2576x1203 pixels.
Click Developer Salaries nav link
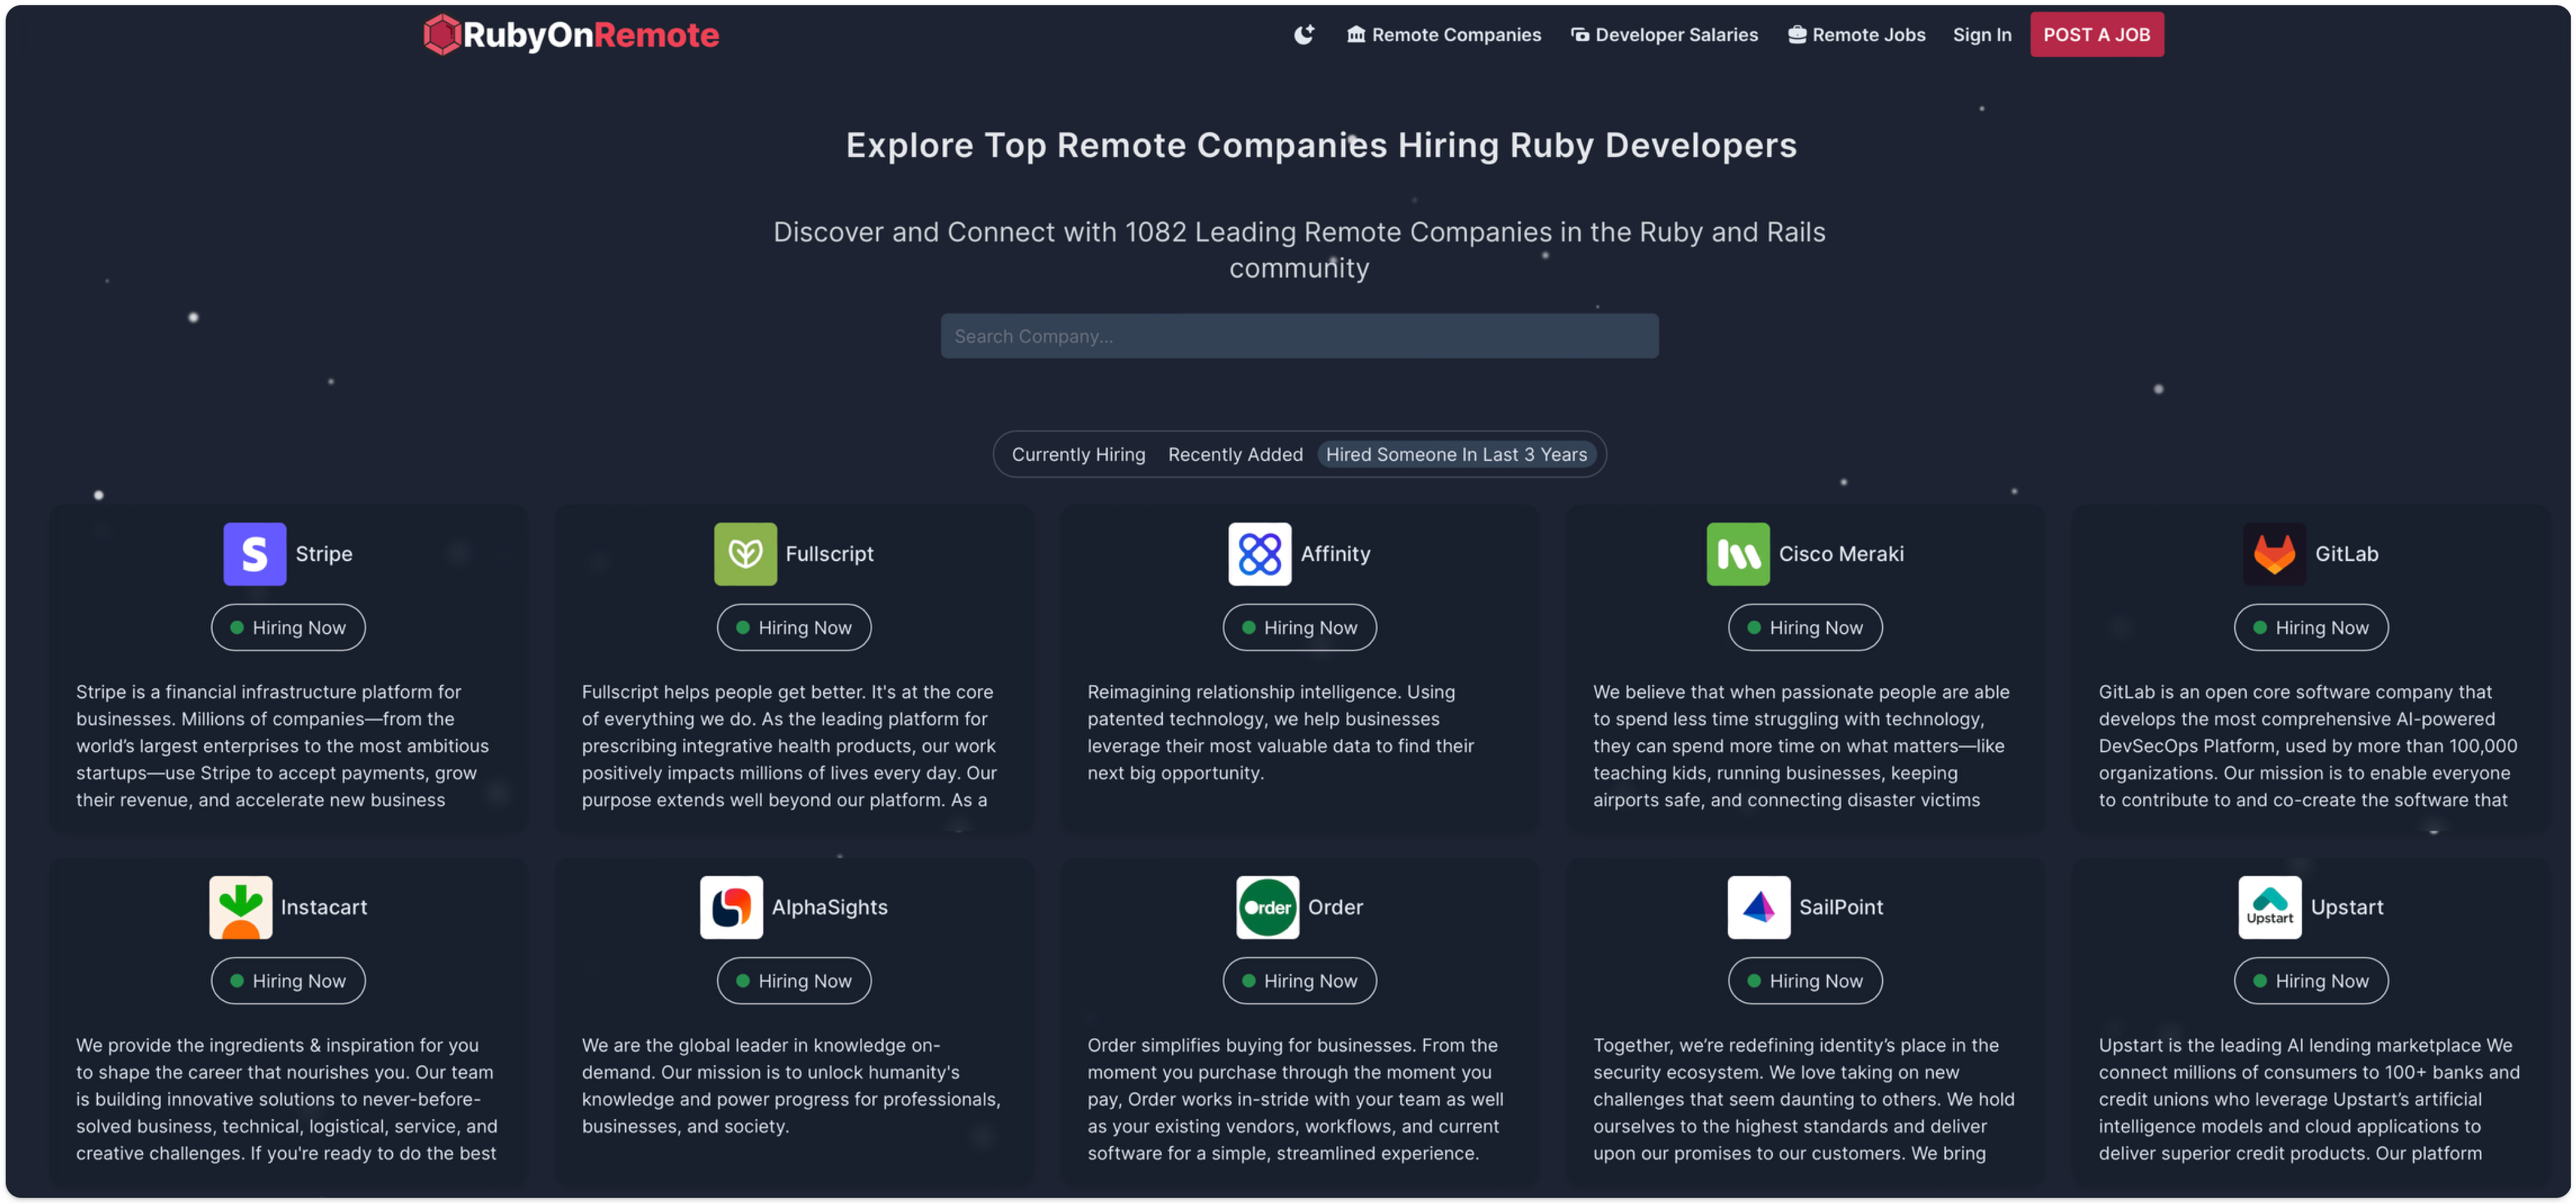1665,33
